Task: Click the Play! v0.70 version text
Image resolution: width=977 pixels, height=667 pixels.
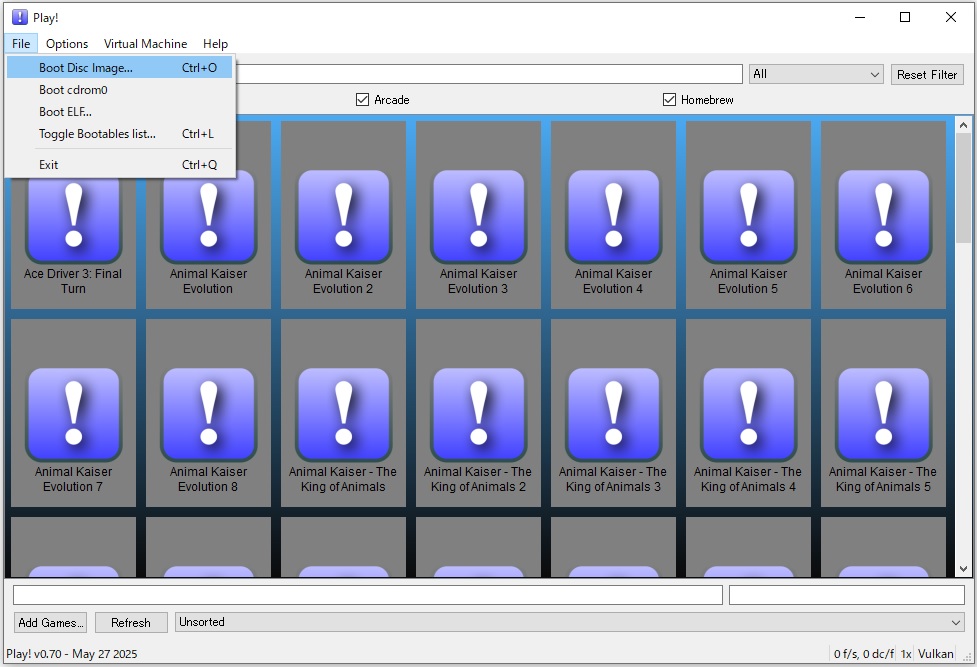Action: pyautogui.click(x=72, y=653)
